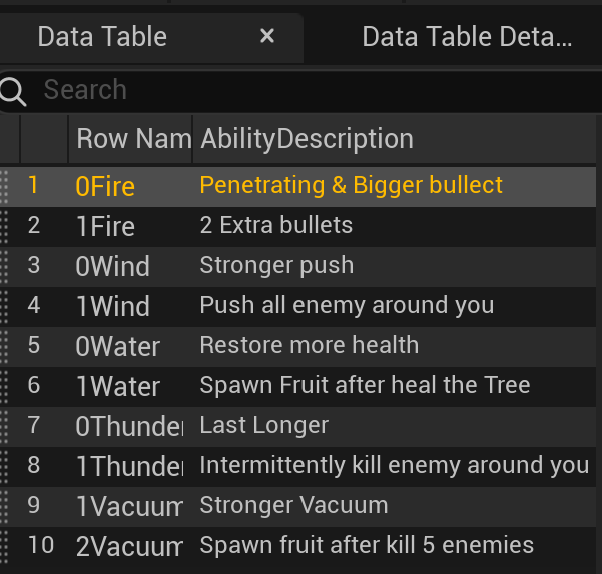Grab the drag handle of row 1
Image resolution: width=602 pixels, height=574 pixels.
click(x=6, y=186)
